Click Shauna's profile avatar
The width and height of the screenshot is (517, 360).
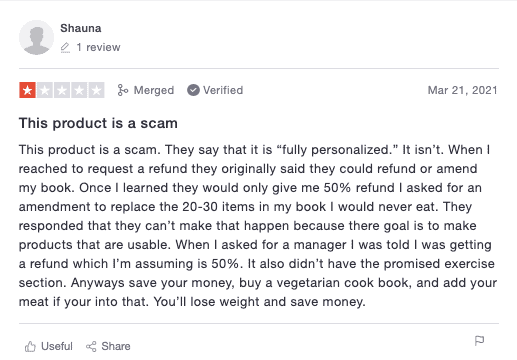coord(36,37)
